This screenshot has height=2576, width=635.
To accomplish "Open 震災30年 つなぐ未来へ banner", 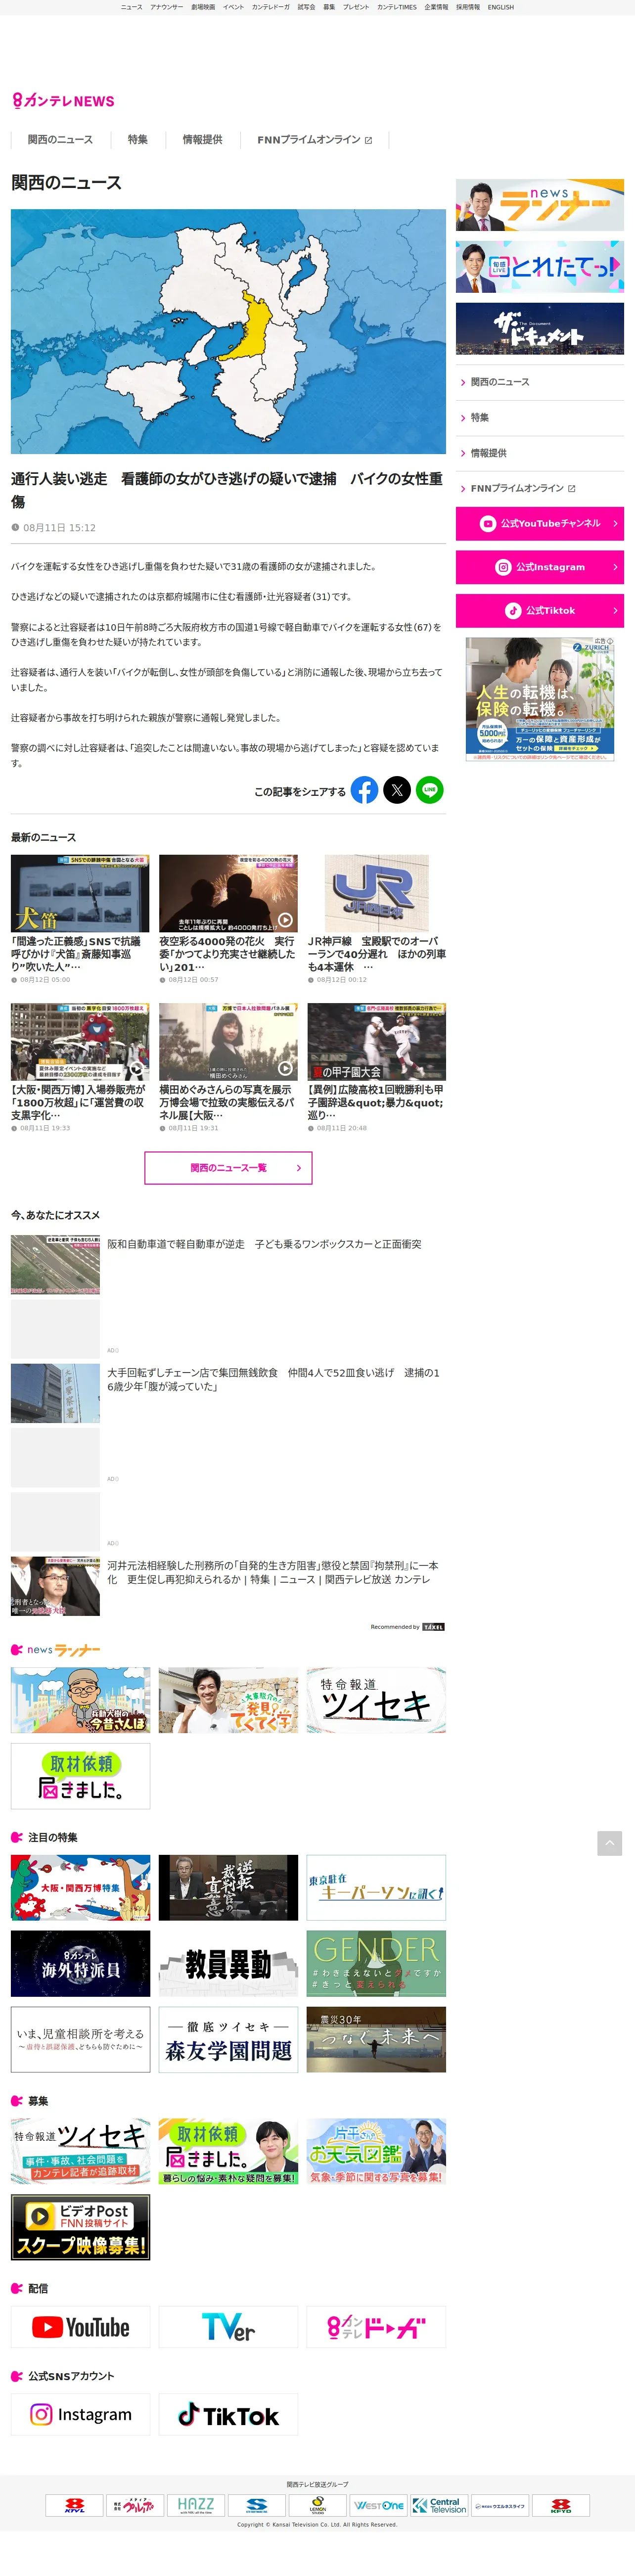I will coord(376,2040).
